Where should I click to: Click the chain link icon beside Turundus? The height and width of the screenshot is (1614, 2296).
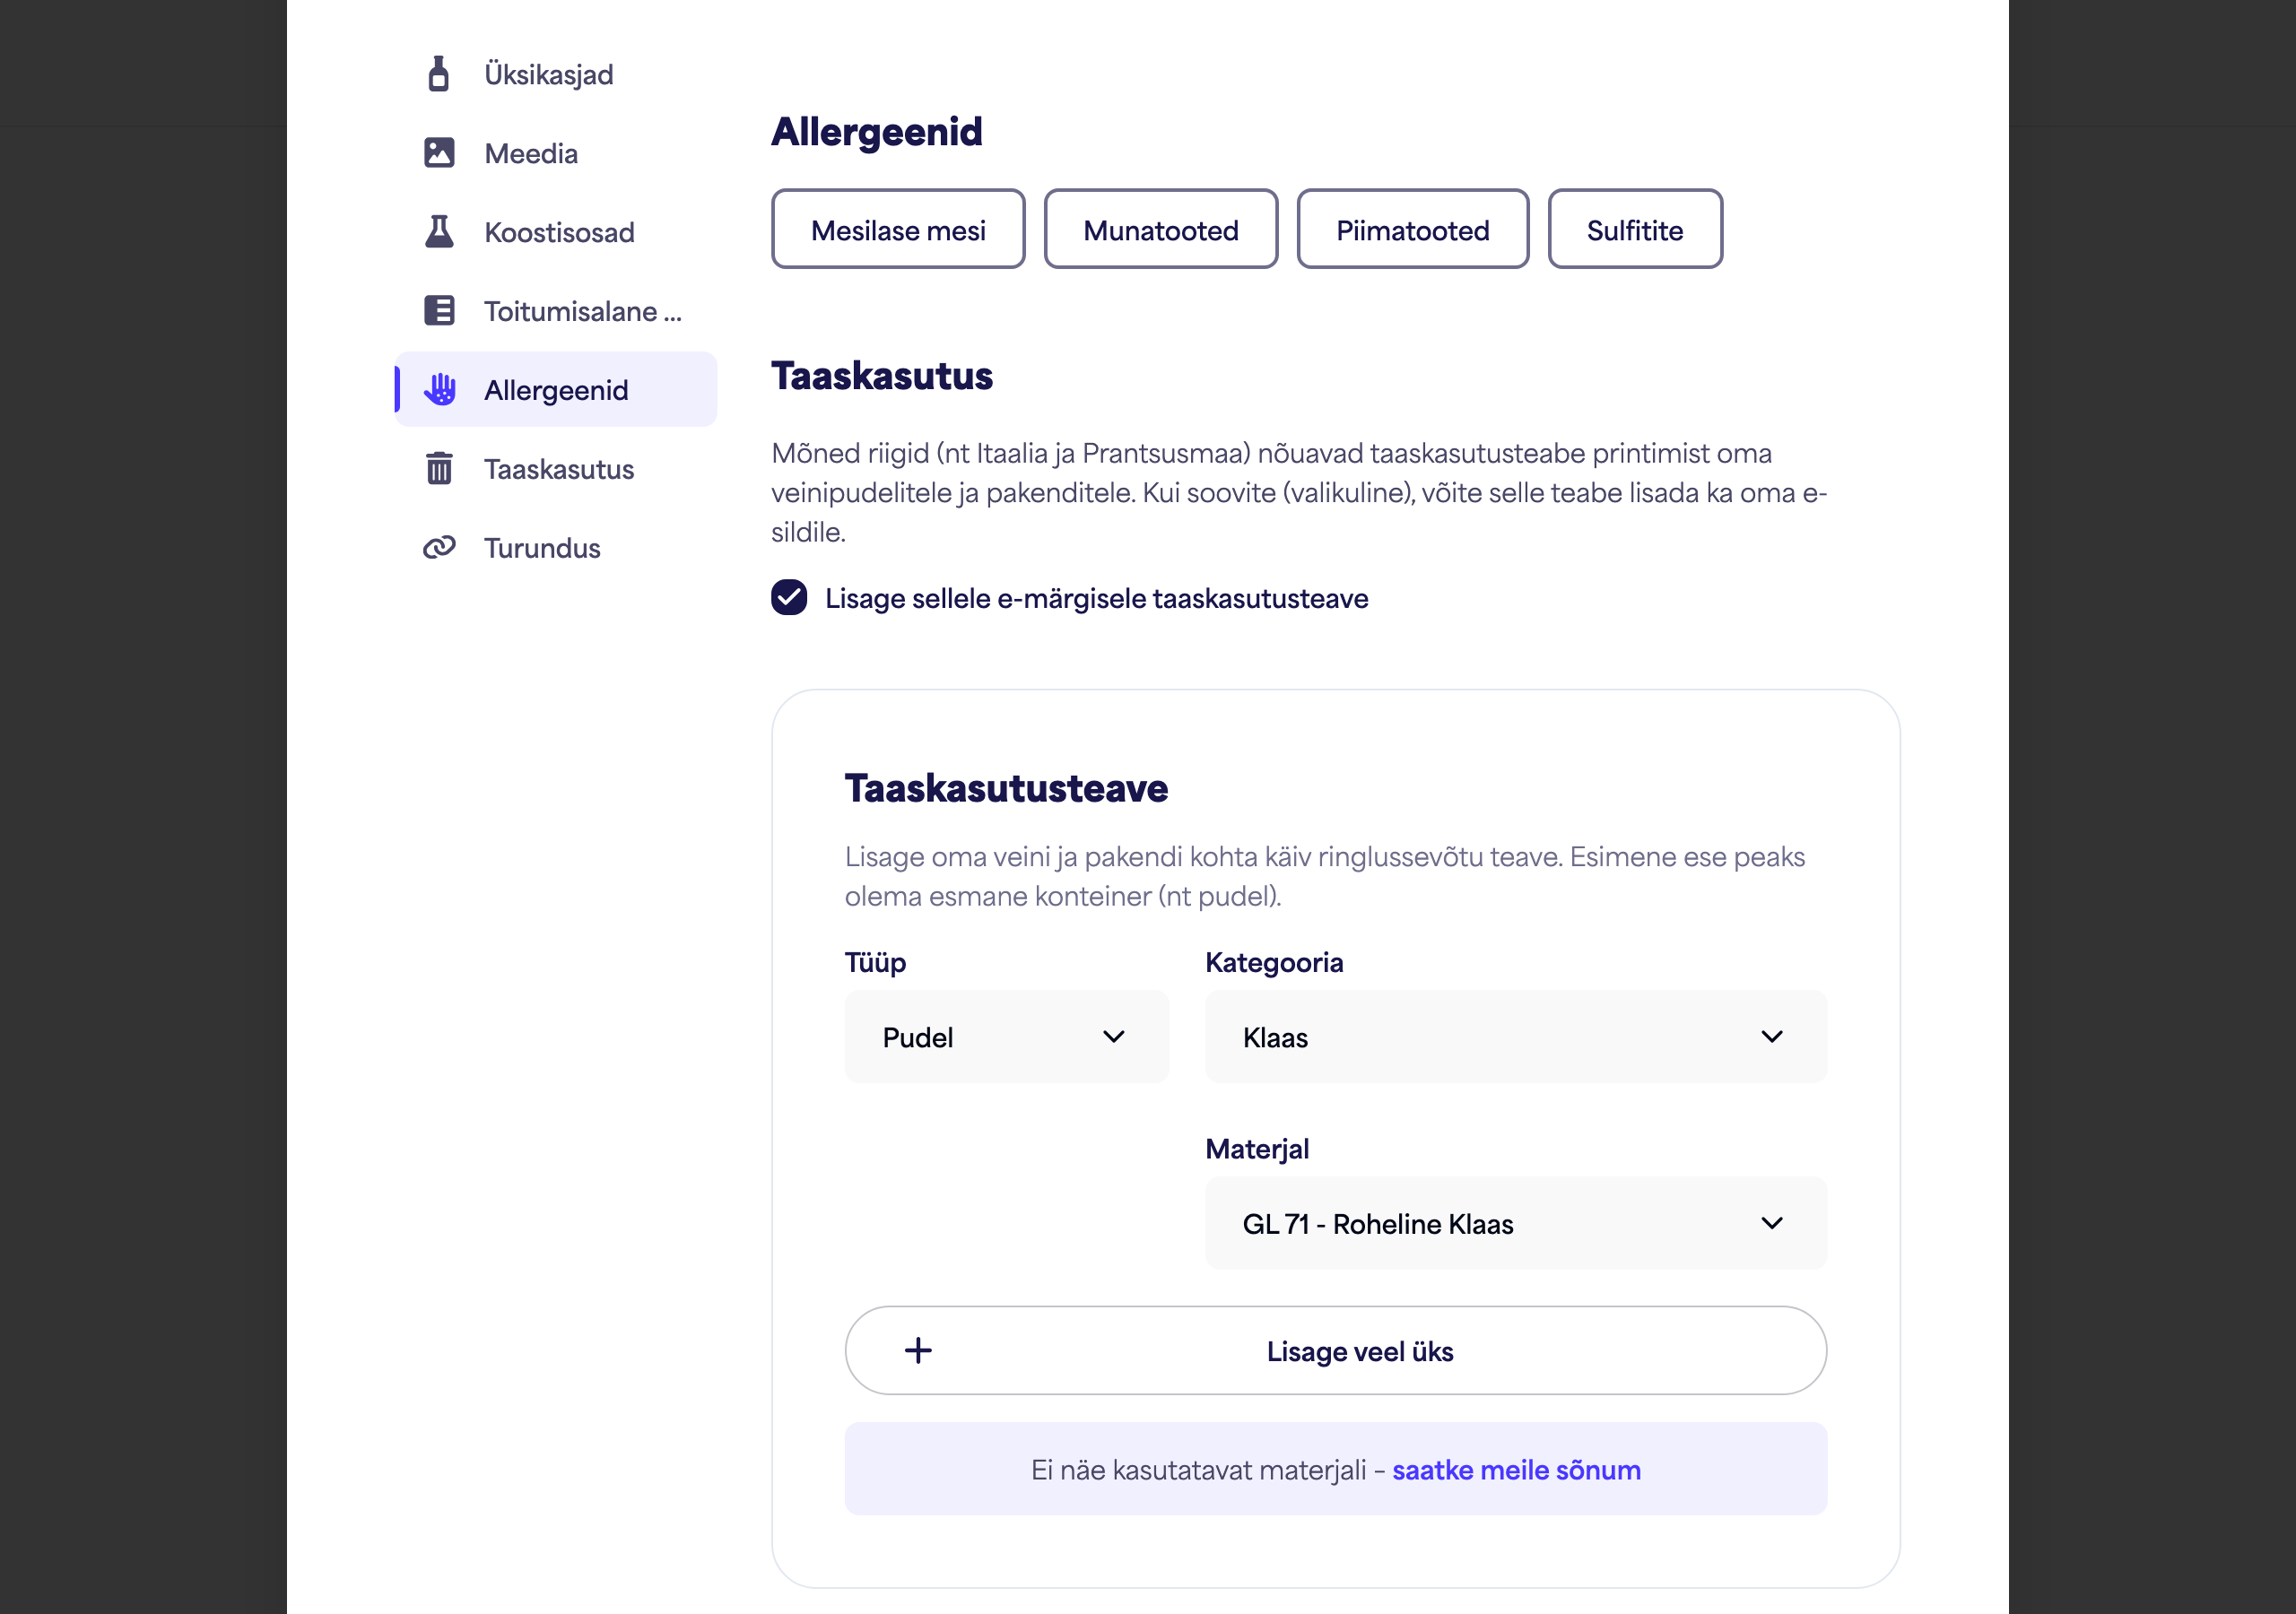click(439, 547)
